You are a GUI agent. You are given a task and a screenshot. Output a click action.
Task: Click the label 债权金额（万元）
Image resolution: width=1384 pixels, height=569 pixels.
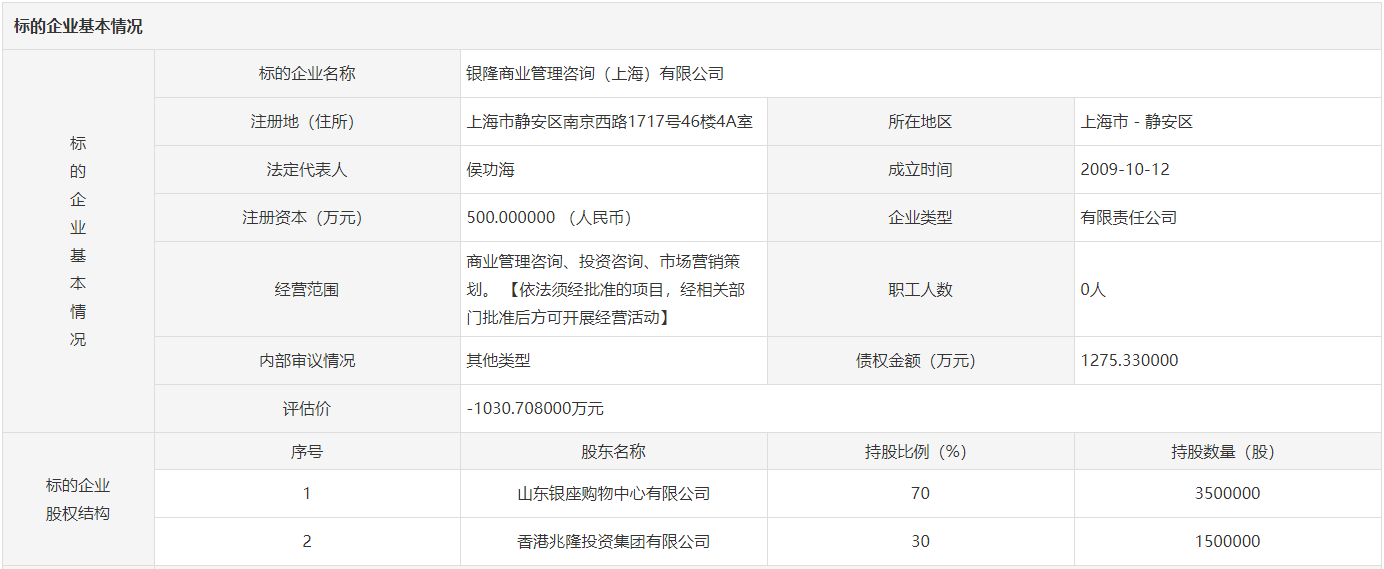click(x=920, y=361)
